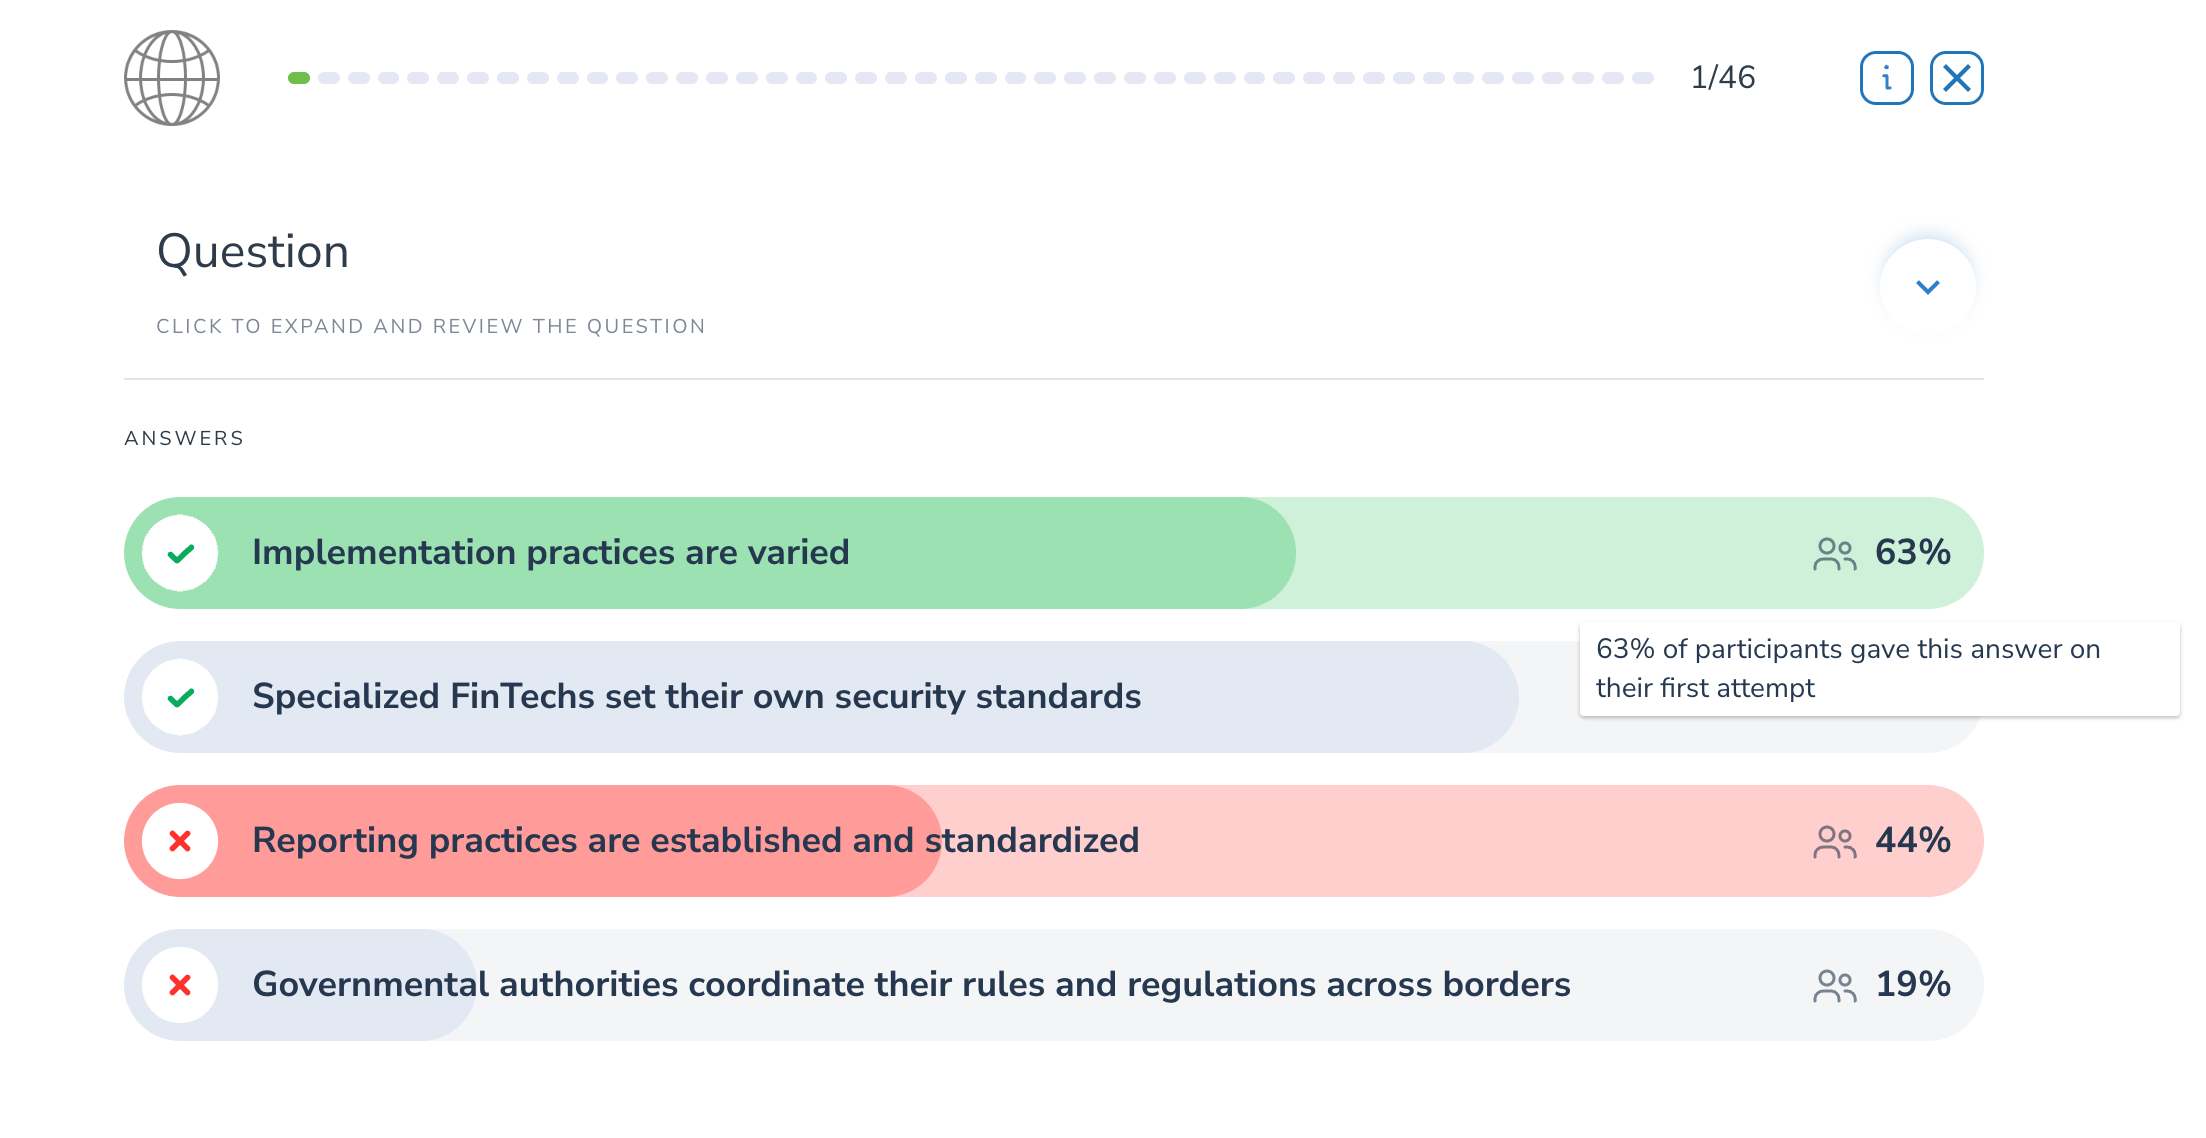Click participants icon beside 63%

click(1834, 554)
